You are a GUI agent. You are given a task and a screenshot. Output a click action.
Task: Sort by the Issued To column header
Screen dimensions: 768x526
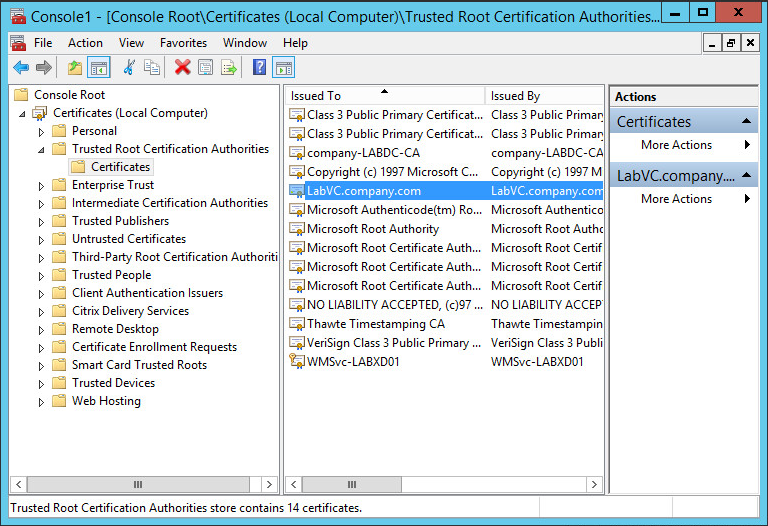385,96
